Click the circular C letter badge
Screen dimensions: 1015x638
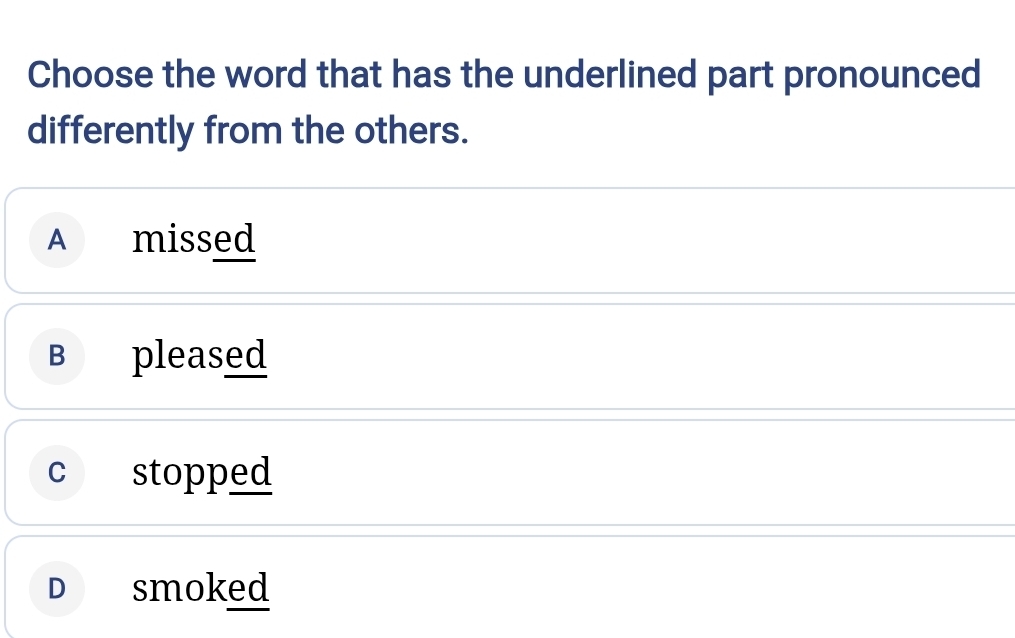click(57, 472)
